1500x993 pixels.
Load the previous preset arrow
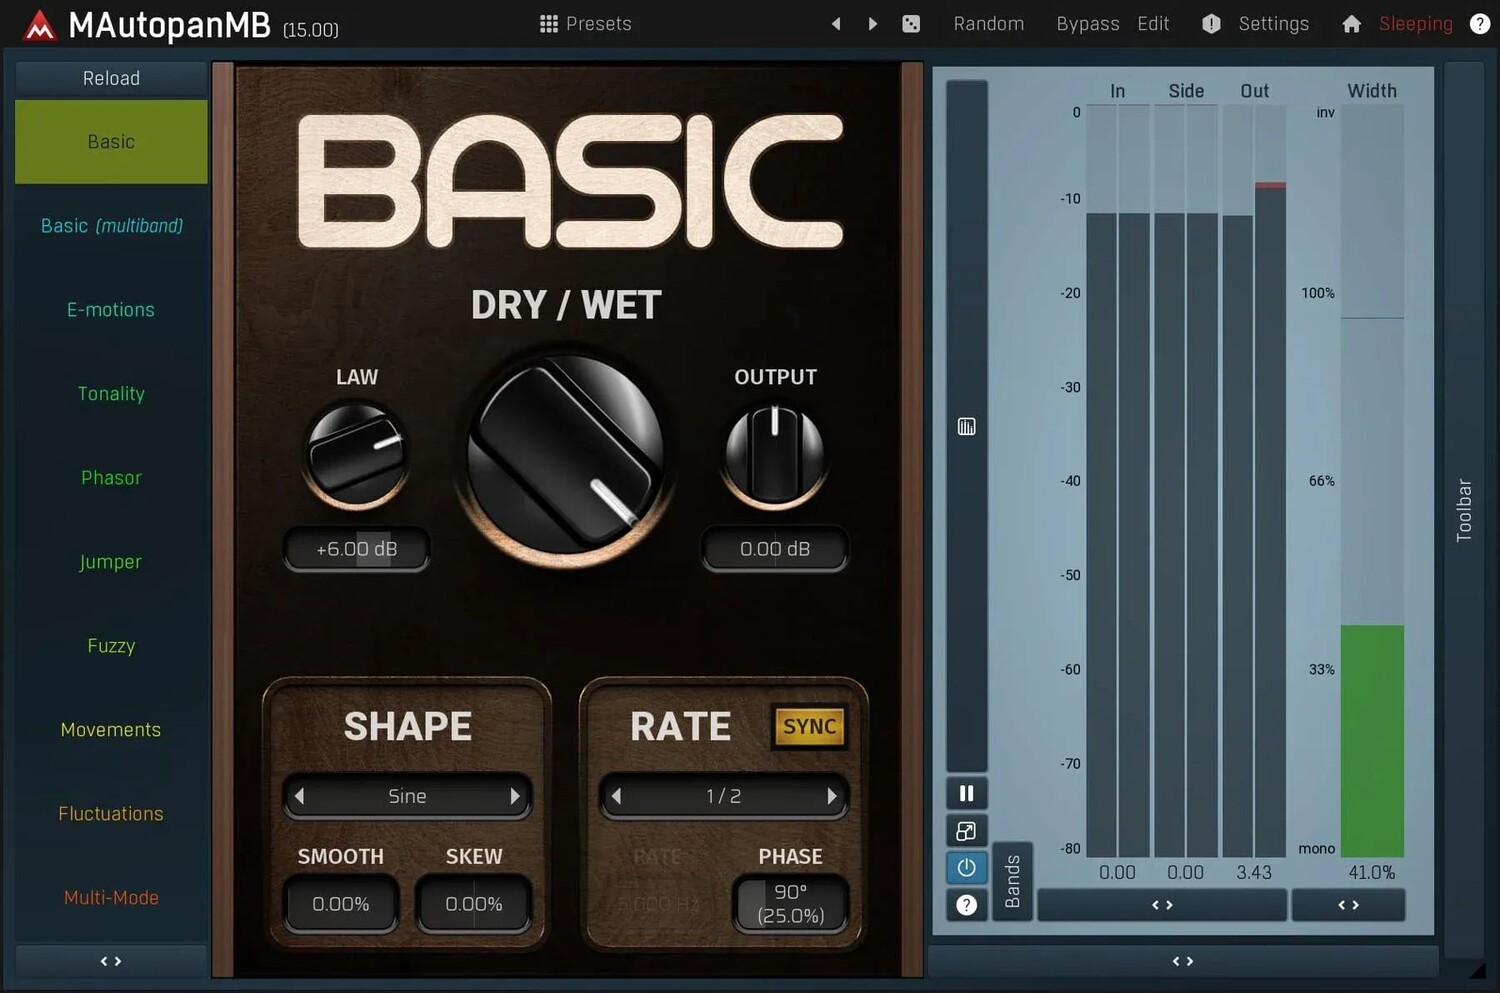pyautogui.click(x=836, y=24)
